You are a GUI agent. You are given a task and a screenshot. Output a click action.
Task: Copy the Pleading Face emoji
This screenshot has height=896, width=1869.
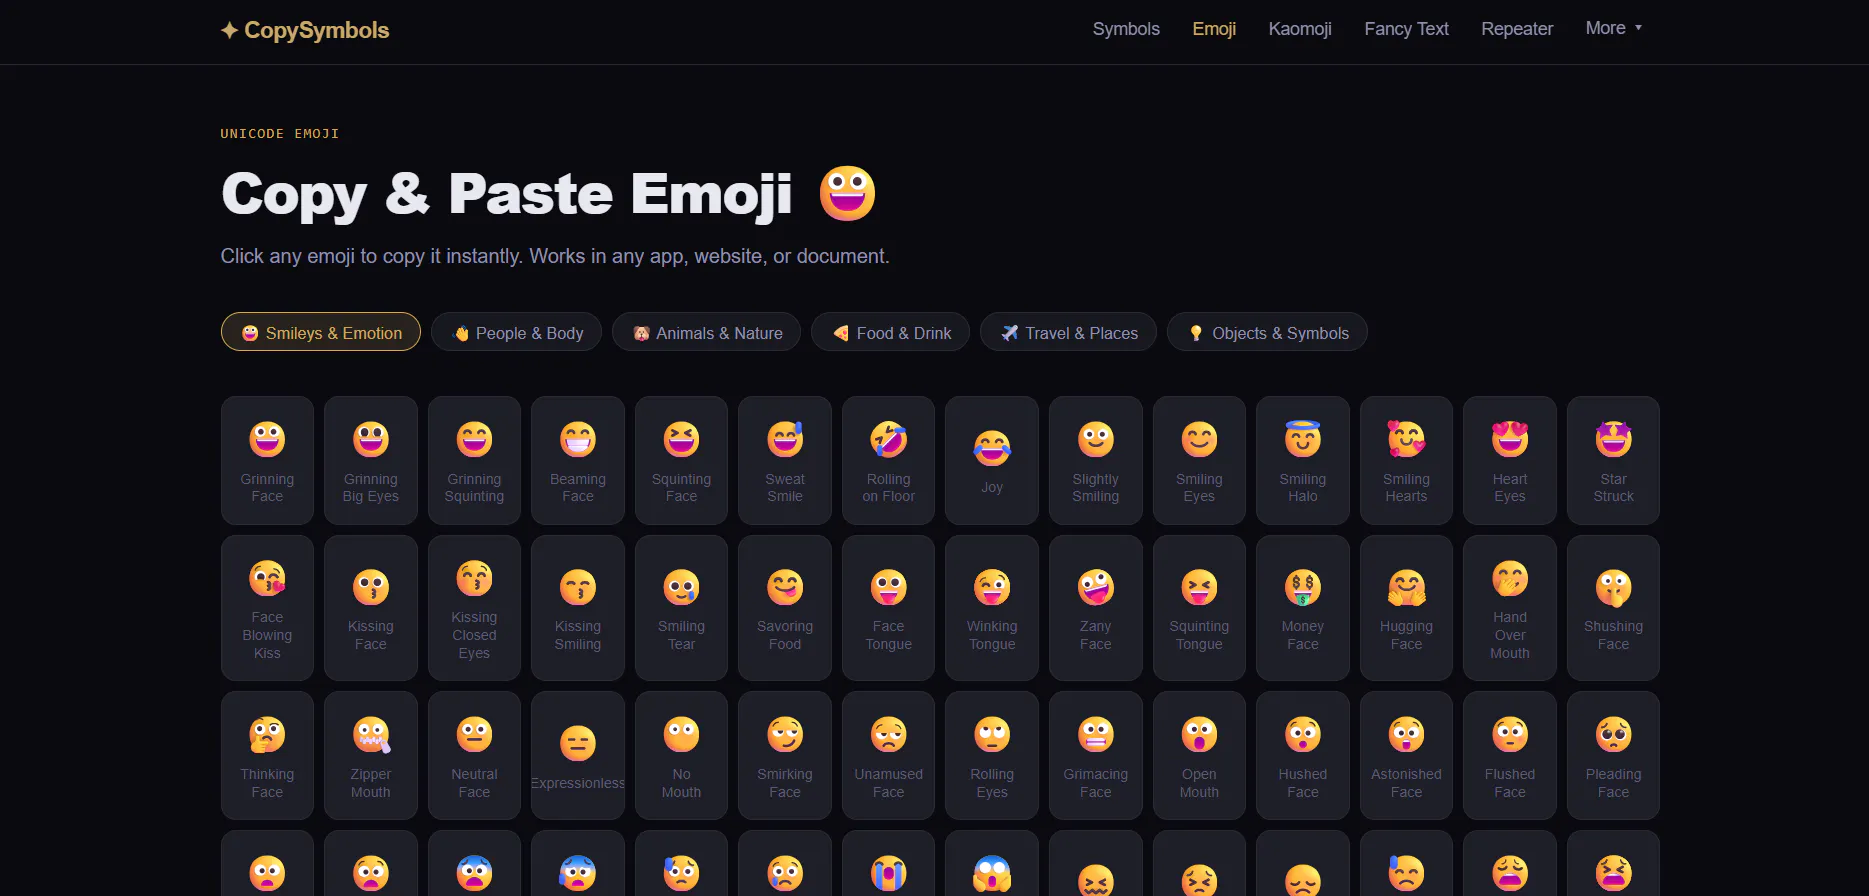click(1613, 755)
